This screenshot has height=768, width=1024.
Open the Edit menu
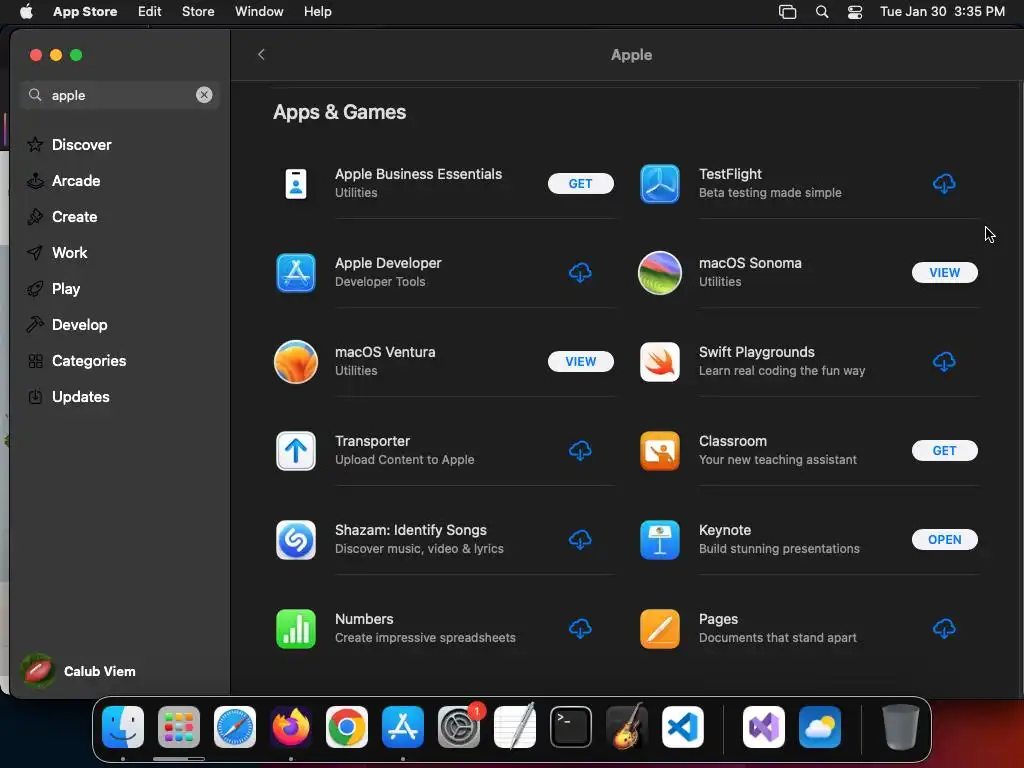[150, 11]
